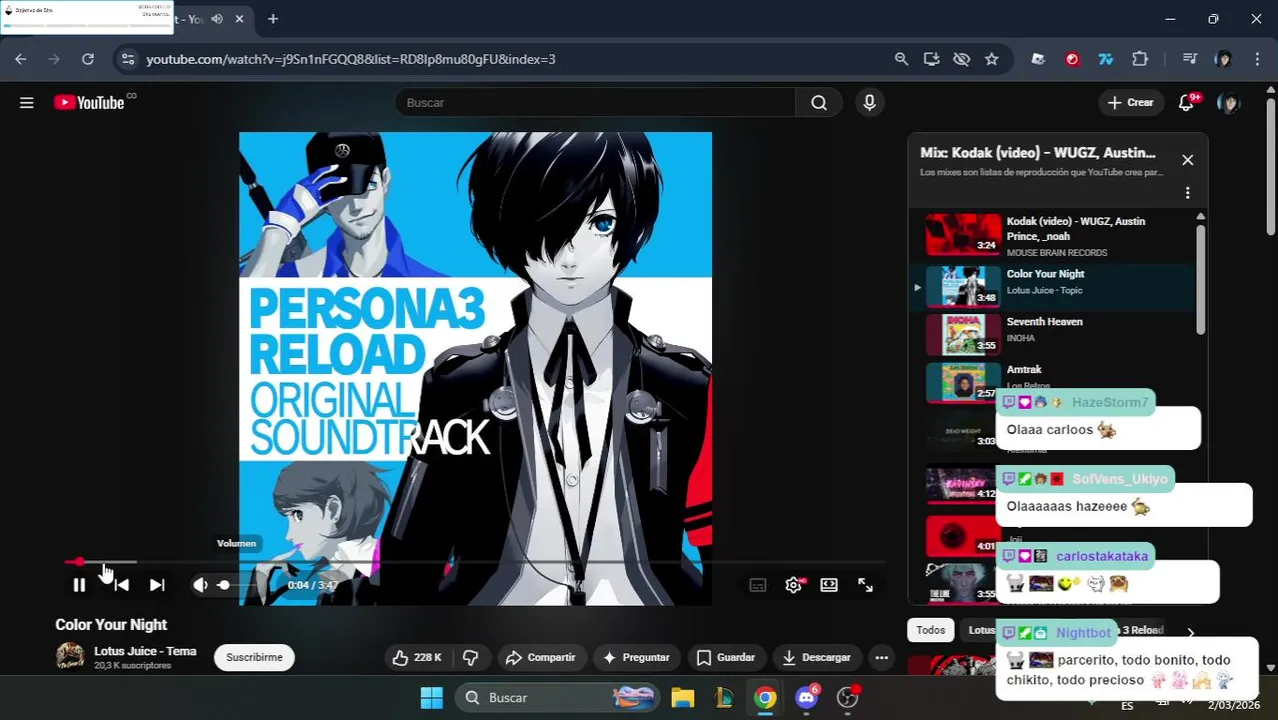Open the Windows Start menu
Image resolution: width=1278 pixels, height=720 pixels.
pyautogui.click(x=432, y=698)
